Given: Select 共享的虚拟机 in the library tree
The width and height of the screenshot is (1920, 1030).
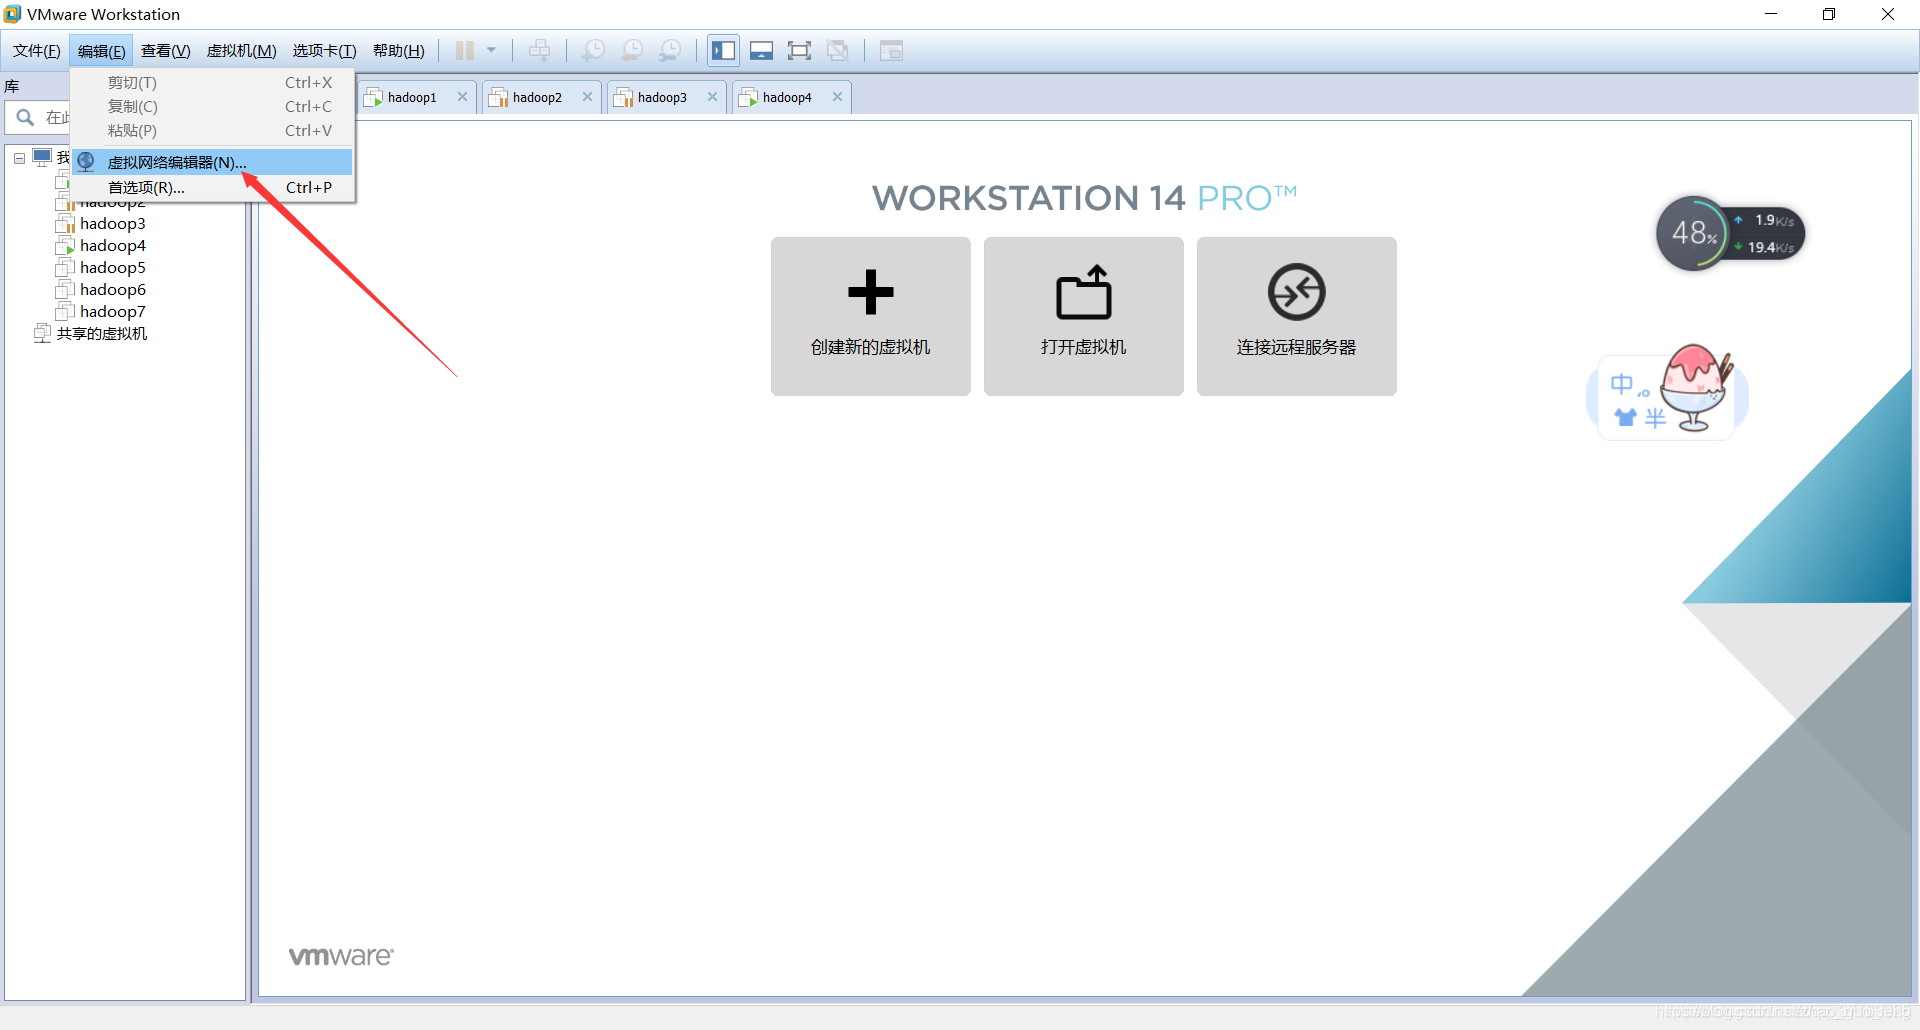Looking at the screenshot, I should (x=102, y=334).
